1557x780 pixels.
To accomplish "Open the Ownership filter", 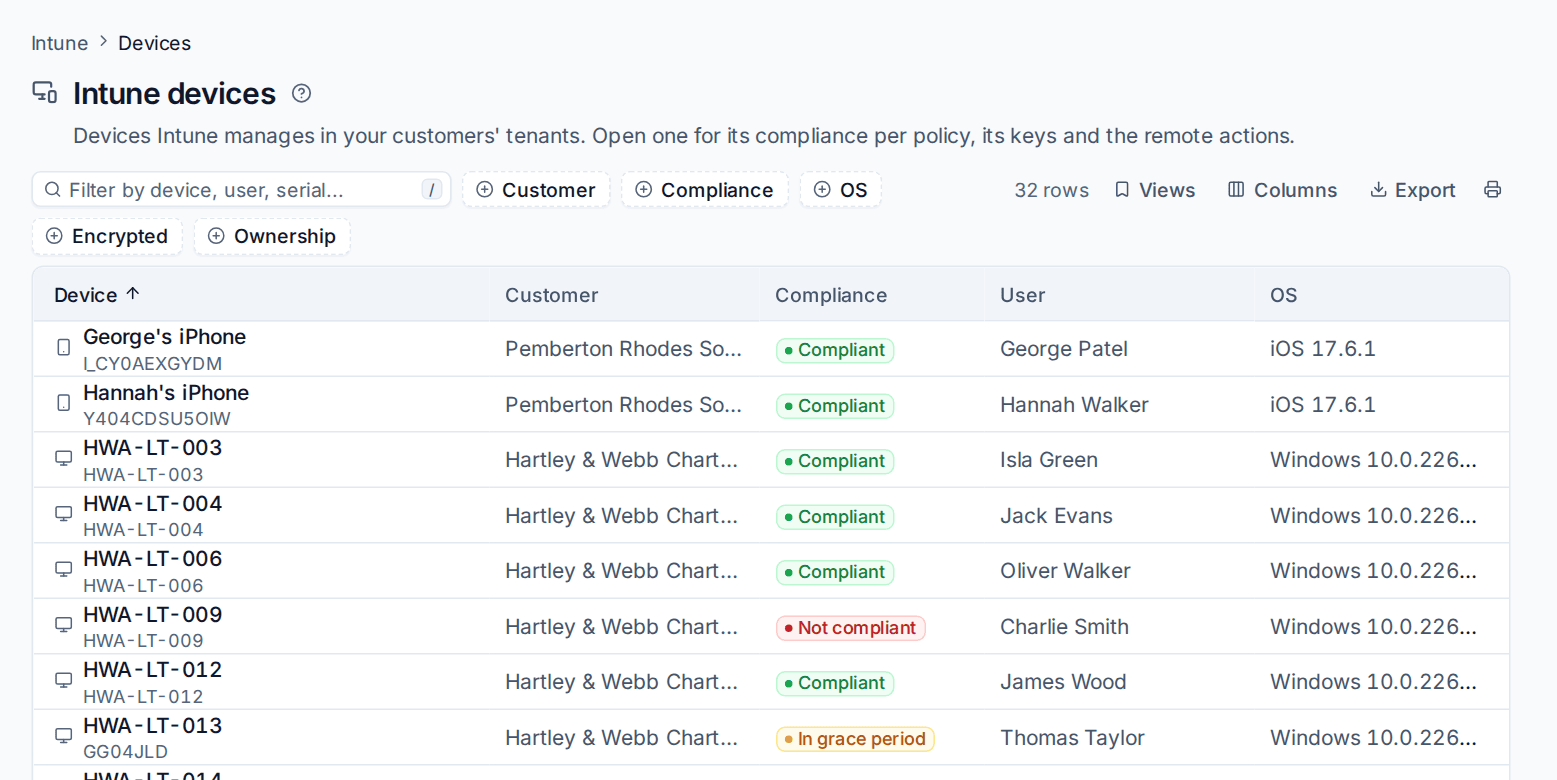I will tap(272, 237).
